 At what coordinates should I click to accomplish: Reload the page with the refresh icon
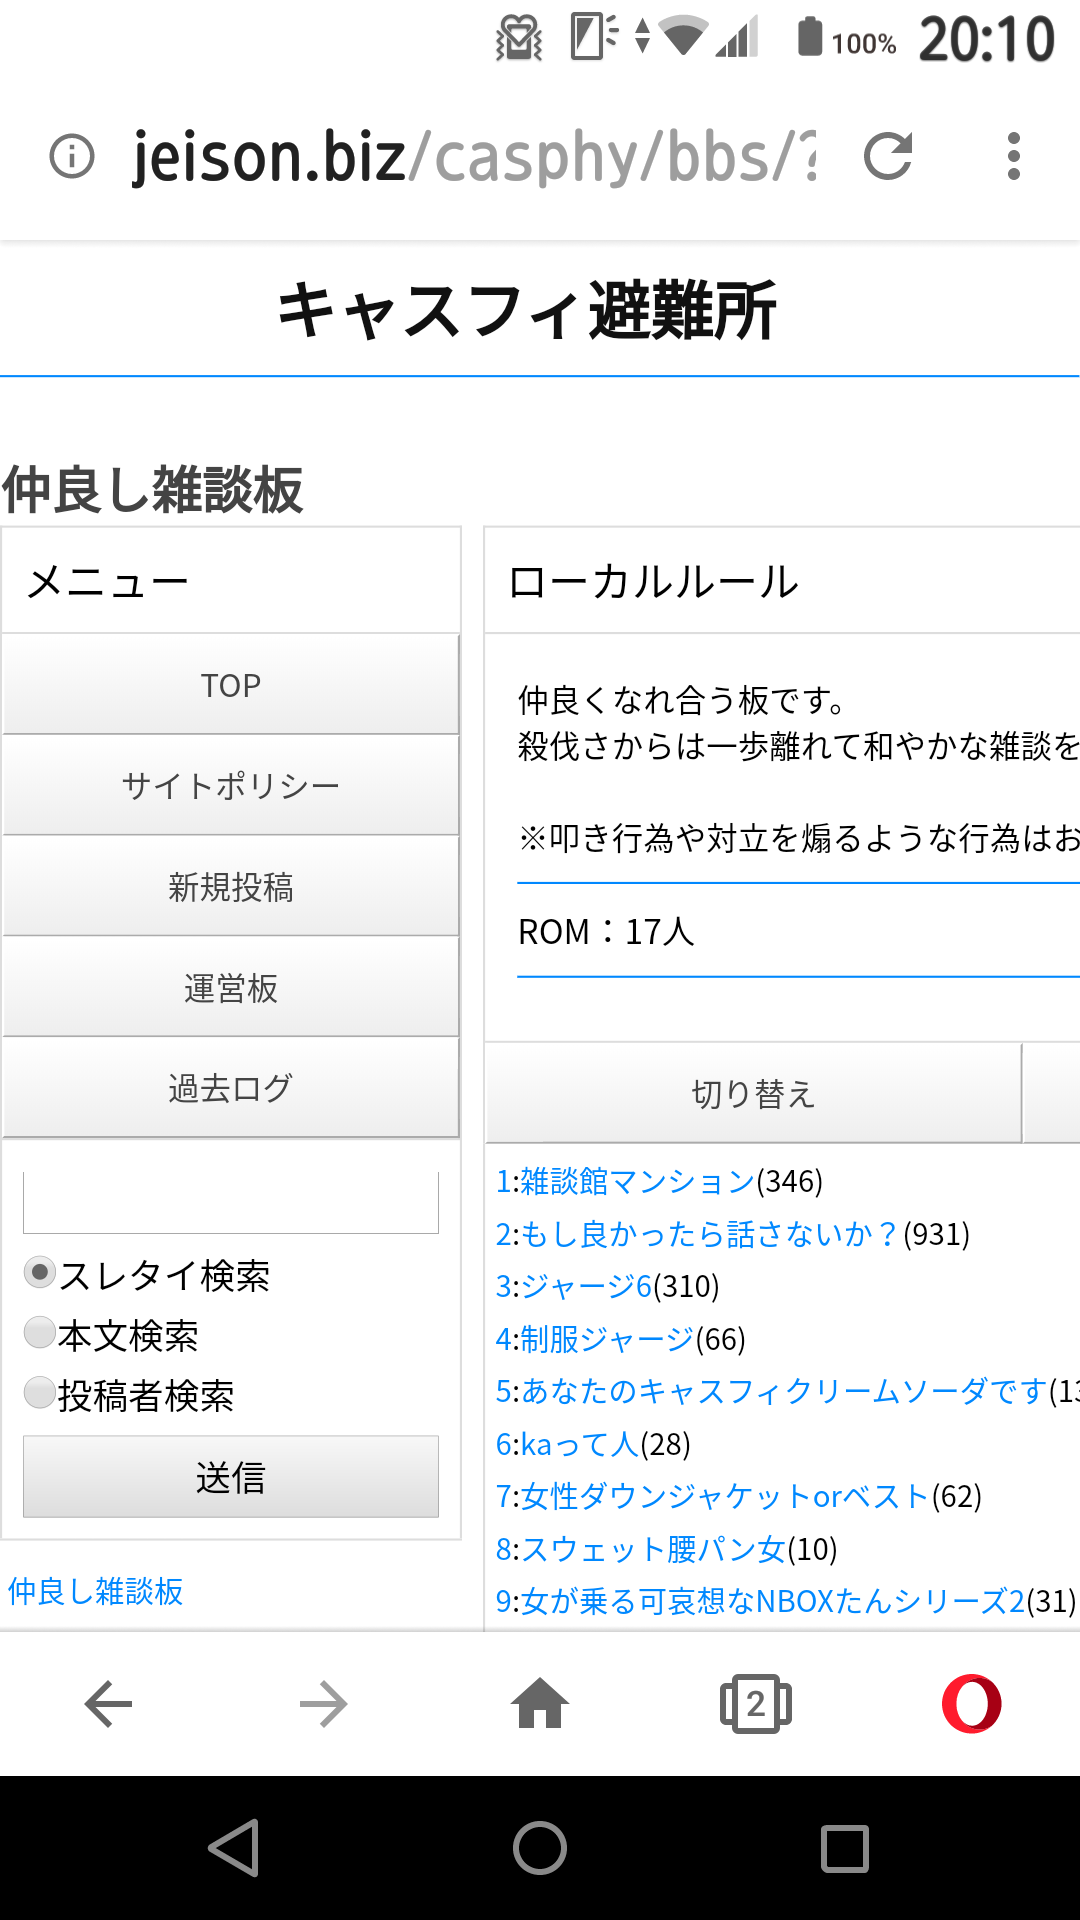pos(888,157)
